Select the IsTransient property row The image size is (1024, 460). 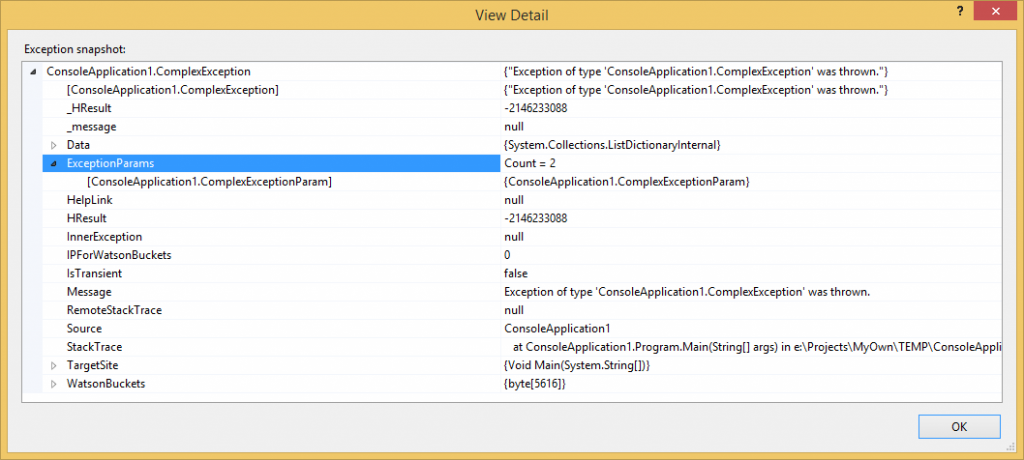[x=513, y=273]
